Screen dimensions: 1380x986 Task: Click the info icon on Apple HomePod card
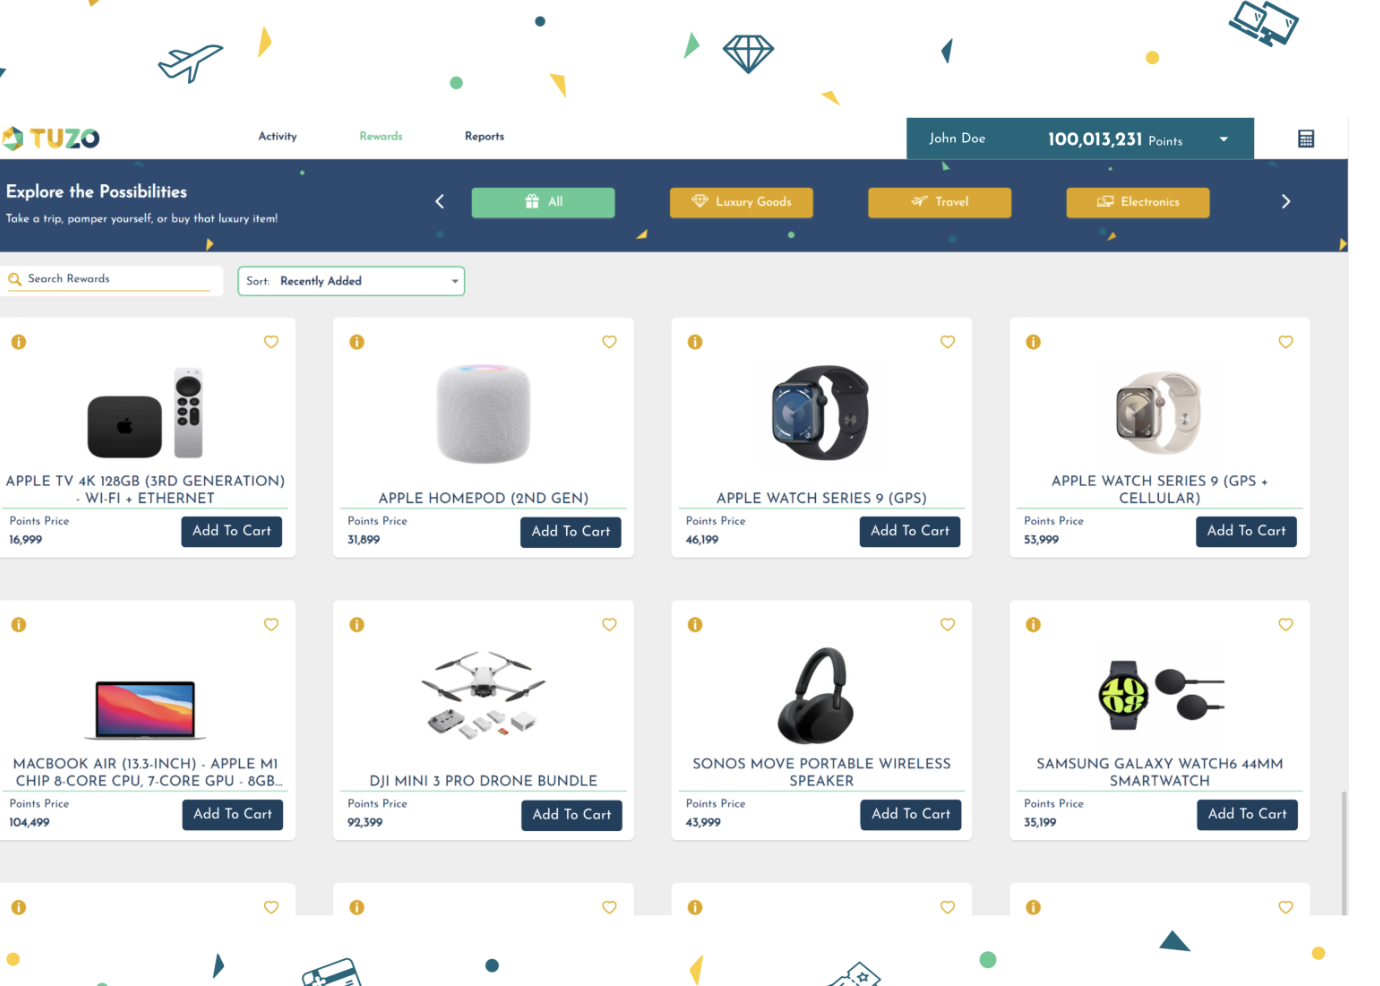point(356,342)
